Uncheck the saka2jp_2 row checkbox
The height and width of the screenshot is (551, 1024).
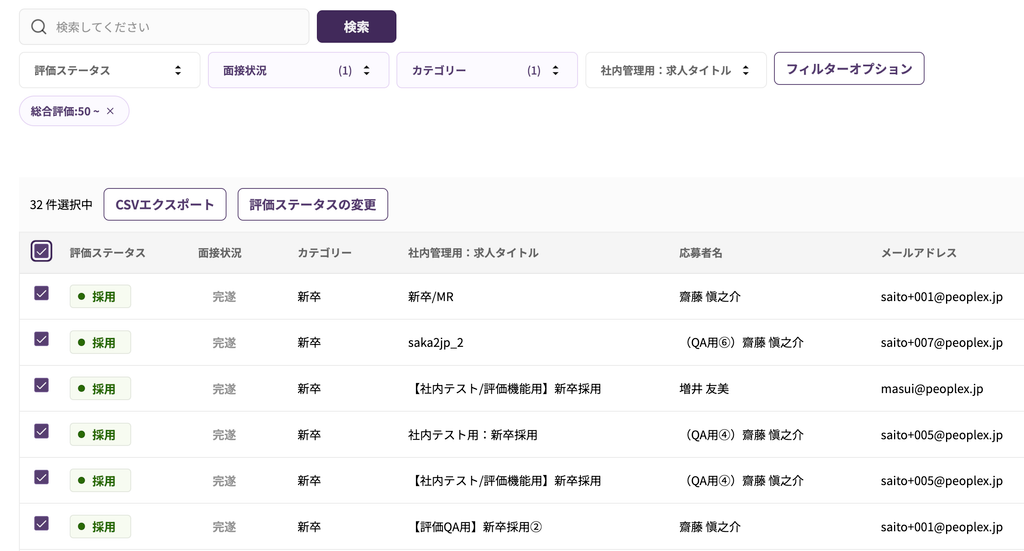click(41, 340)
